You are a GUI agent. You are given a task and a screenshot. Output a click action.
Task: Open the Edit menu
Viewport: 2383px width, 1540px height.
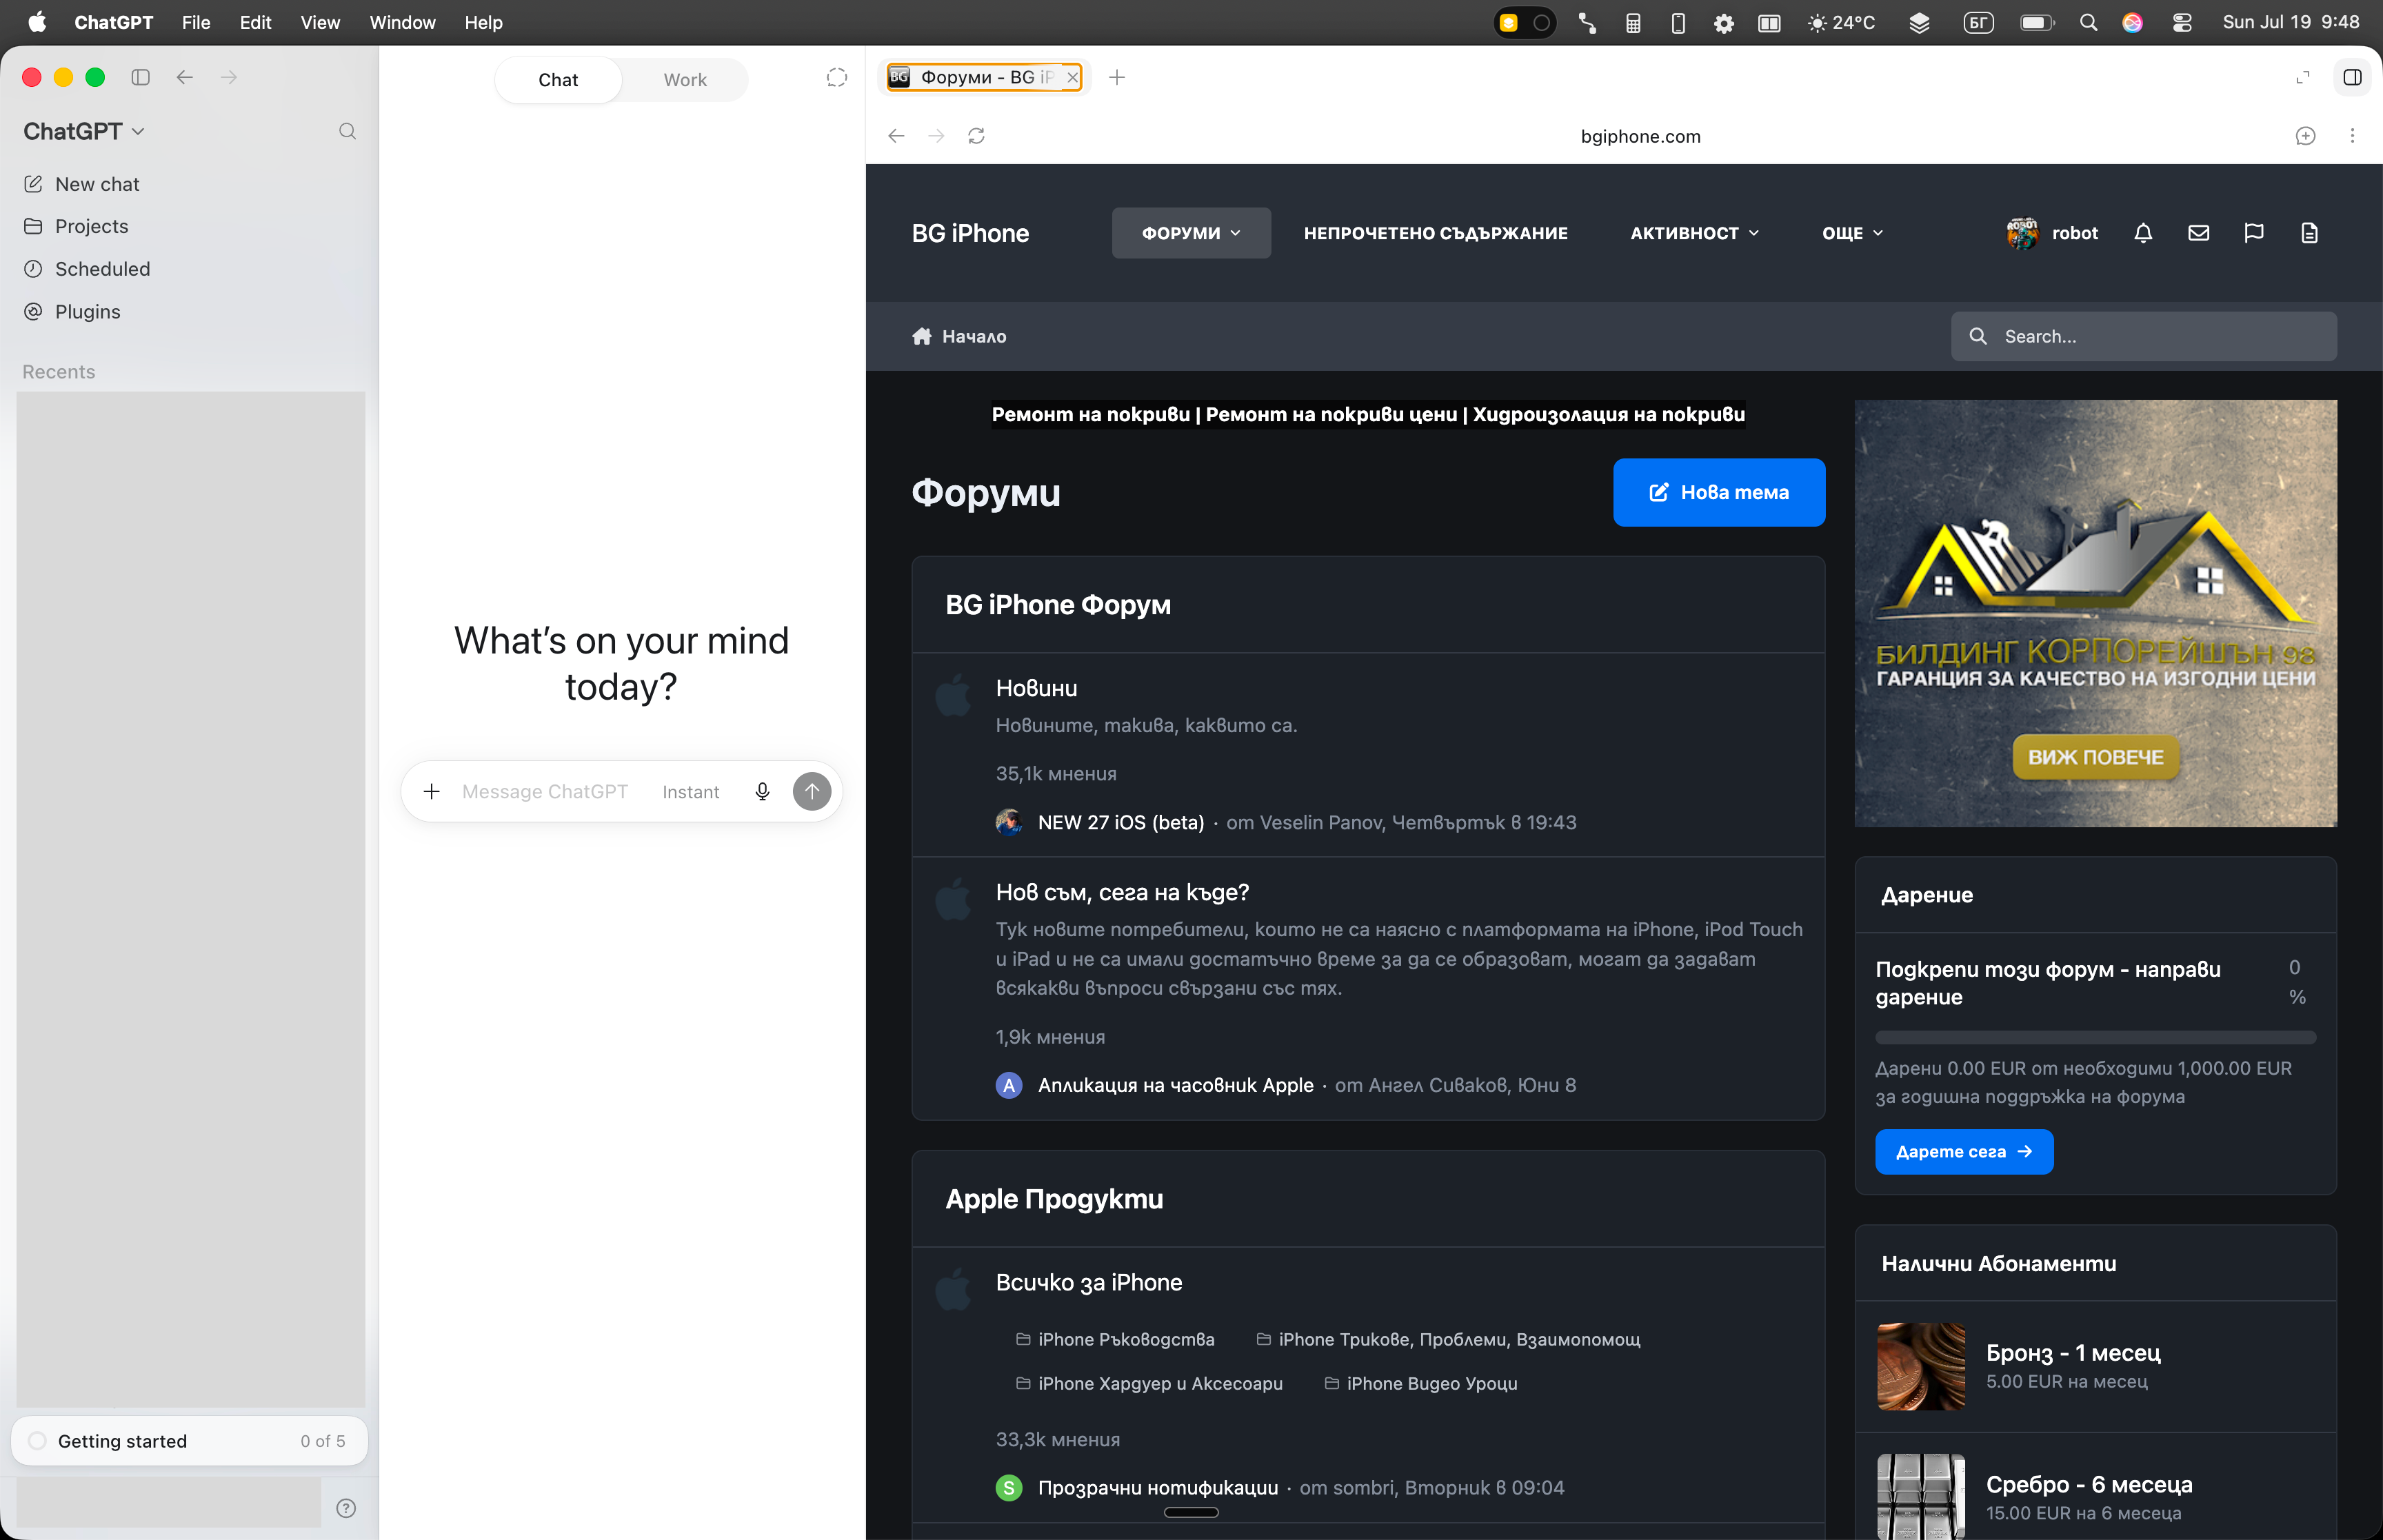tap(256, 22)
